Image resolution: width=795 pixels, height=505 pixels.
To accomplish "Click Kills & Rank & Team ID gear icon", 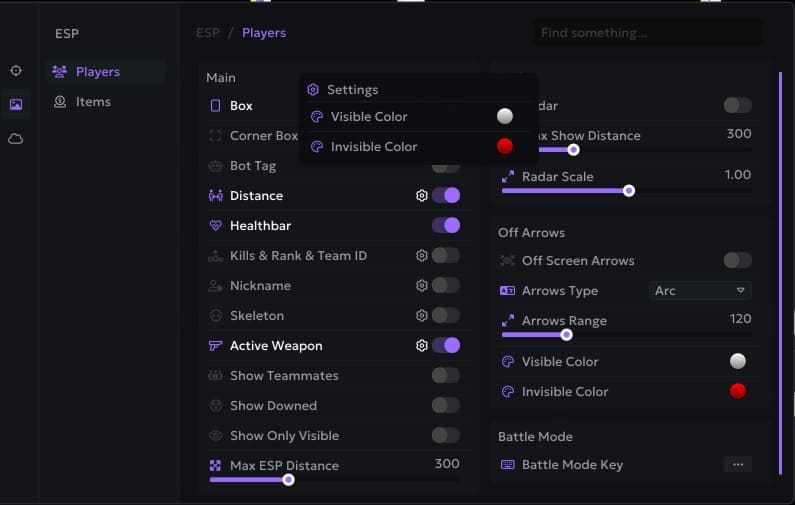I will (422, 256).
